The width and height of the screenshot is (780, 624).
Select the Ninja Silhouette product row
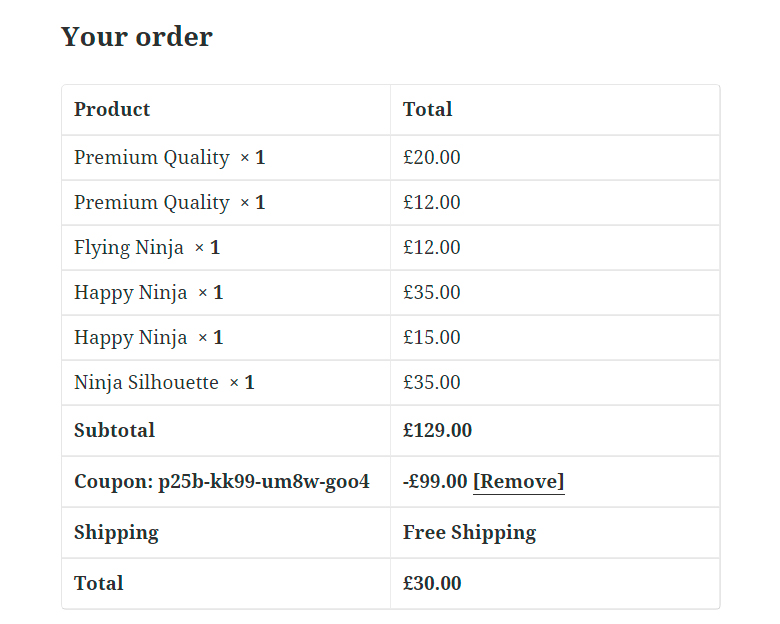coord(390,382)
